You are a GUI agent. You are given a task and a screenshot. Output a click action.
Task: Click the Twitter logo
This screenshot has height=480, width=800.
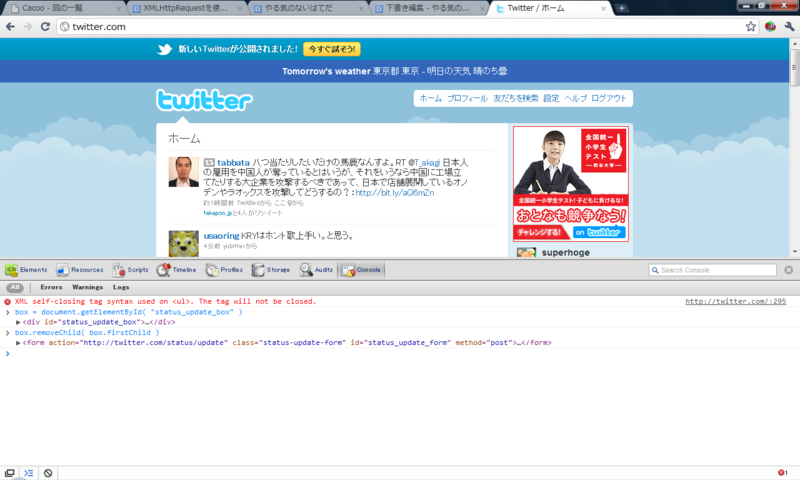(204, 100)
